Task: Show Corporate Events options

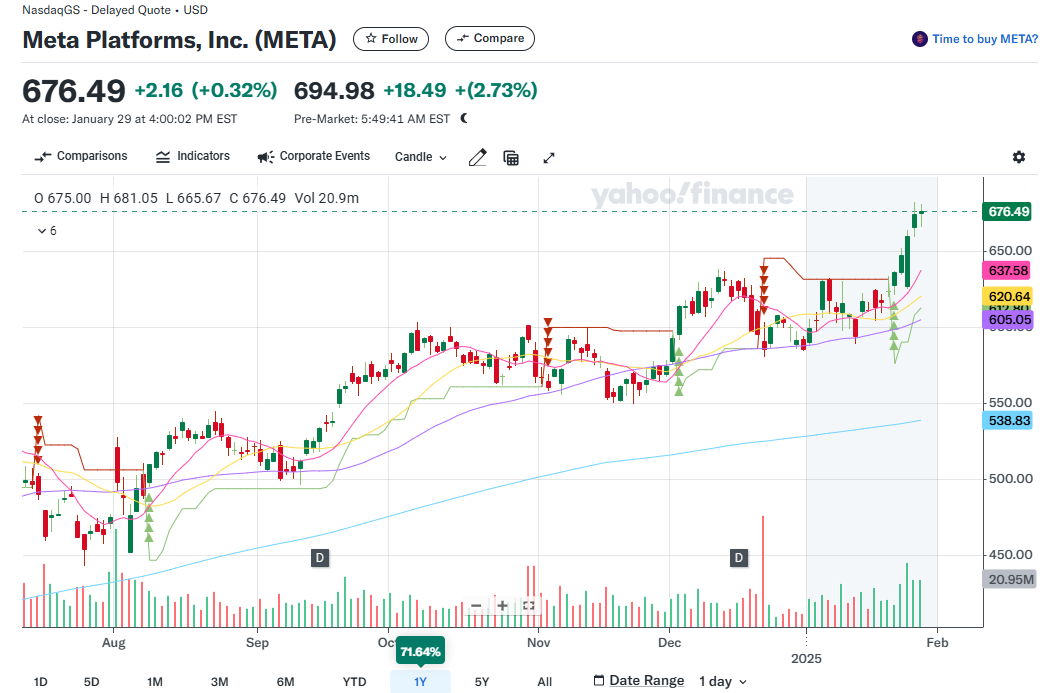Action: pyautogui.click(x=314, y=156)
